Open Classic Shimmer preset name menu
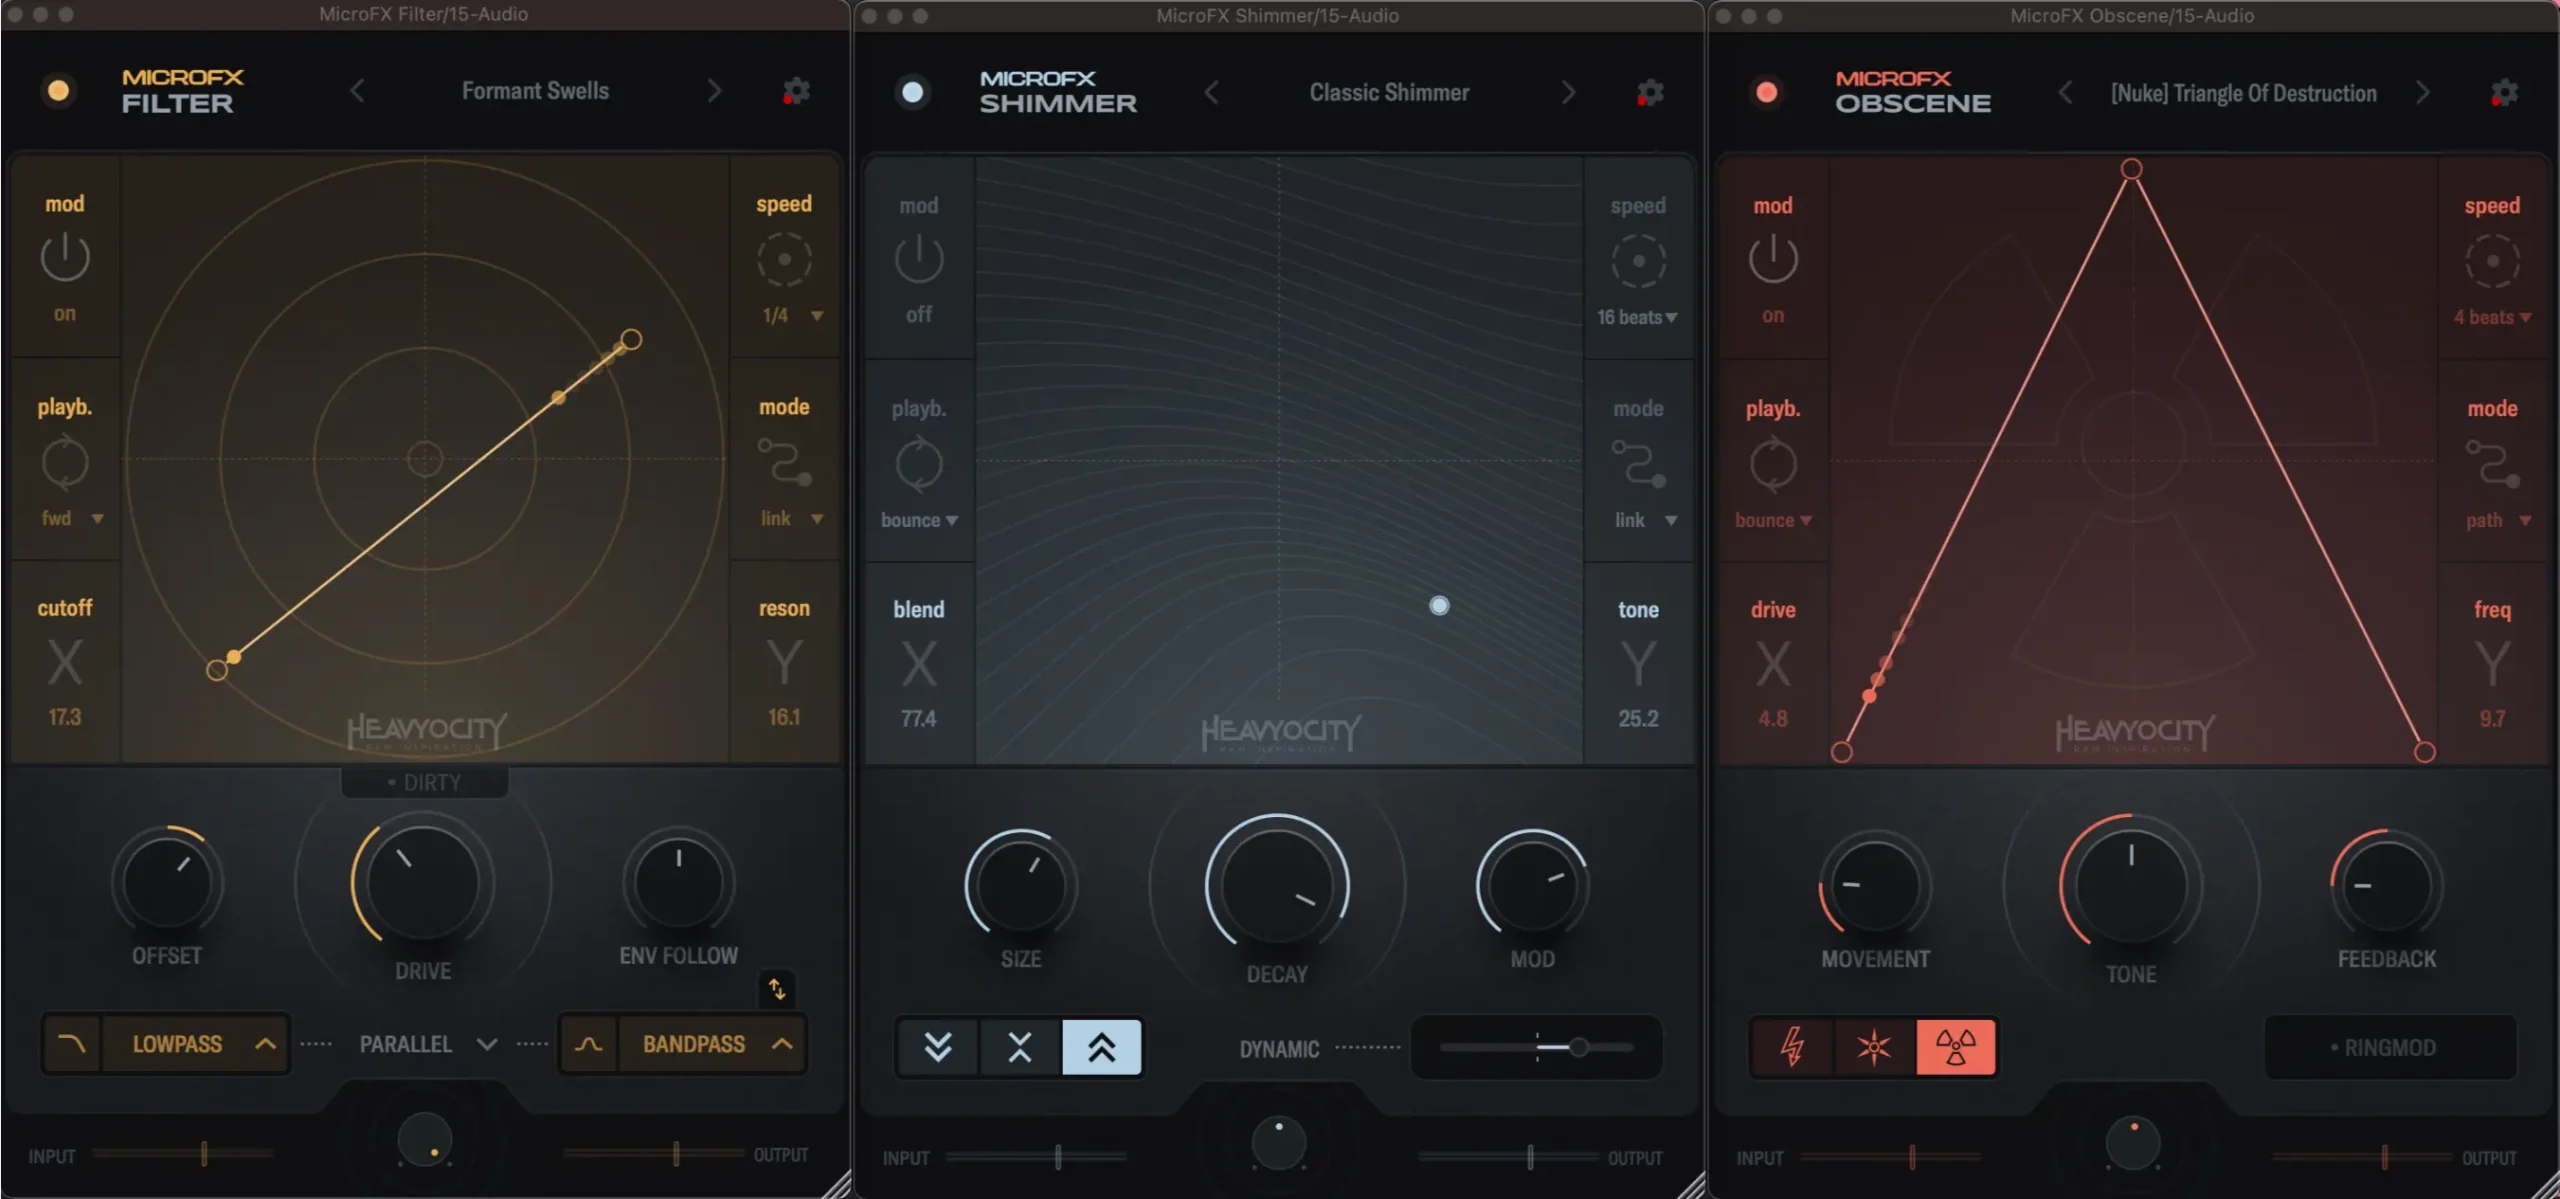This screenshot has width=2560, height=1199. (x=1389, y=93)
